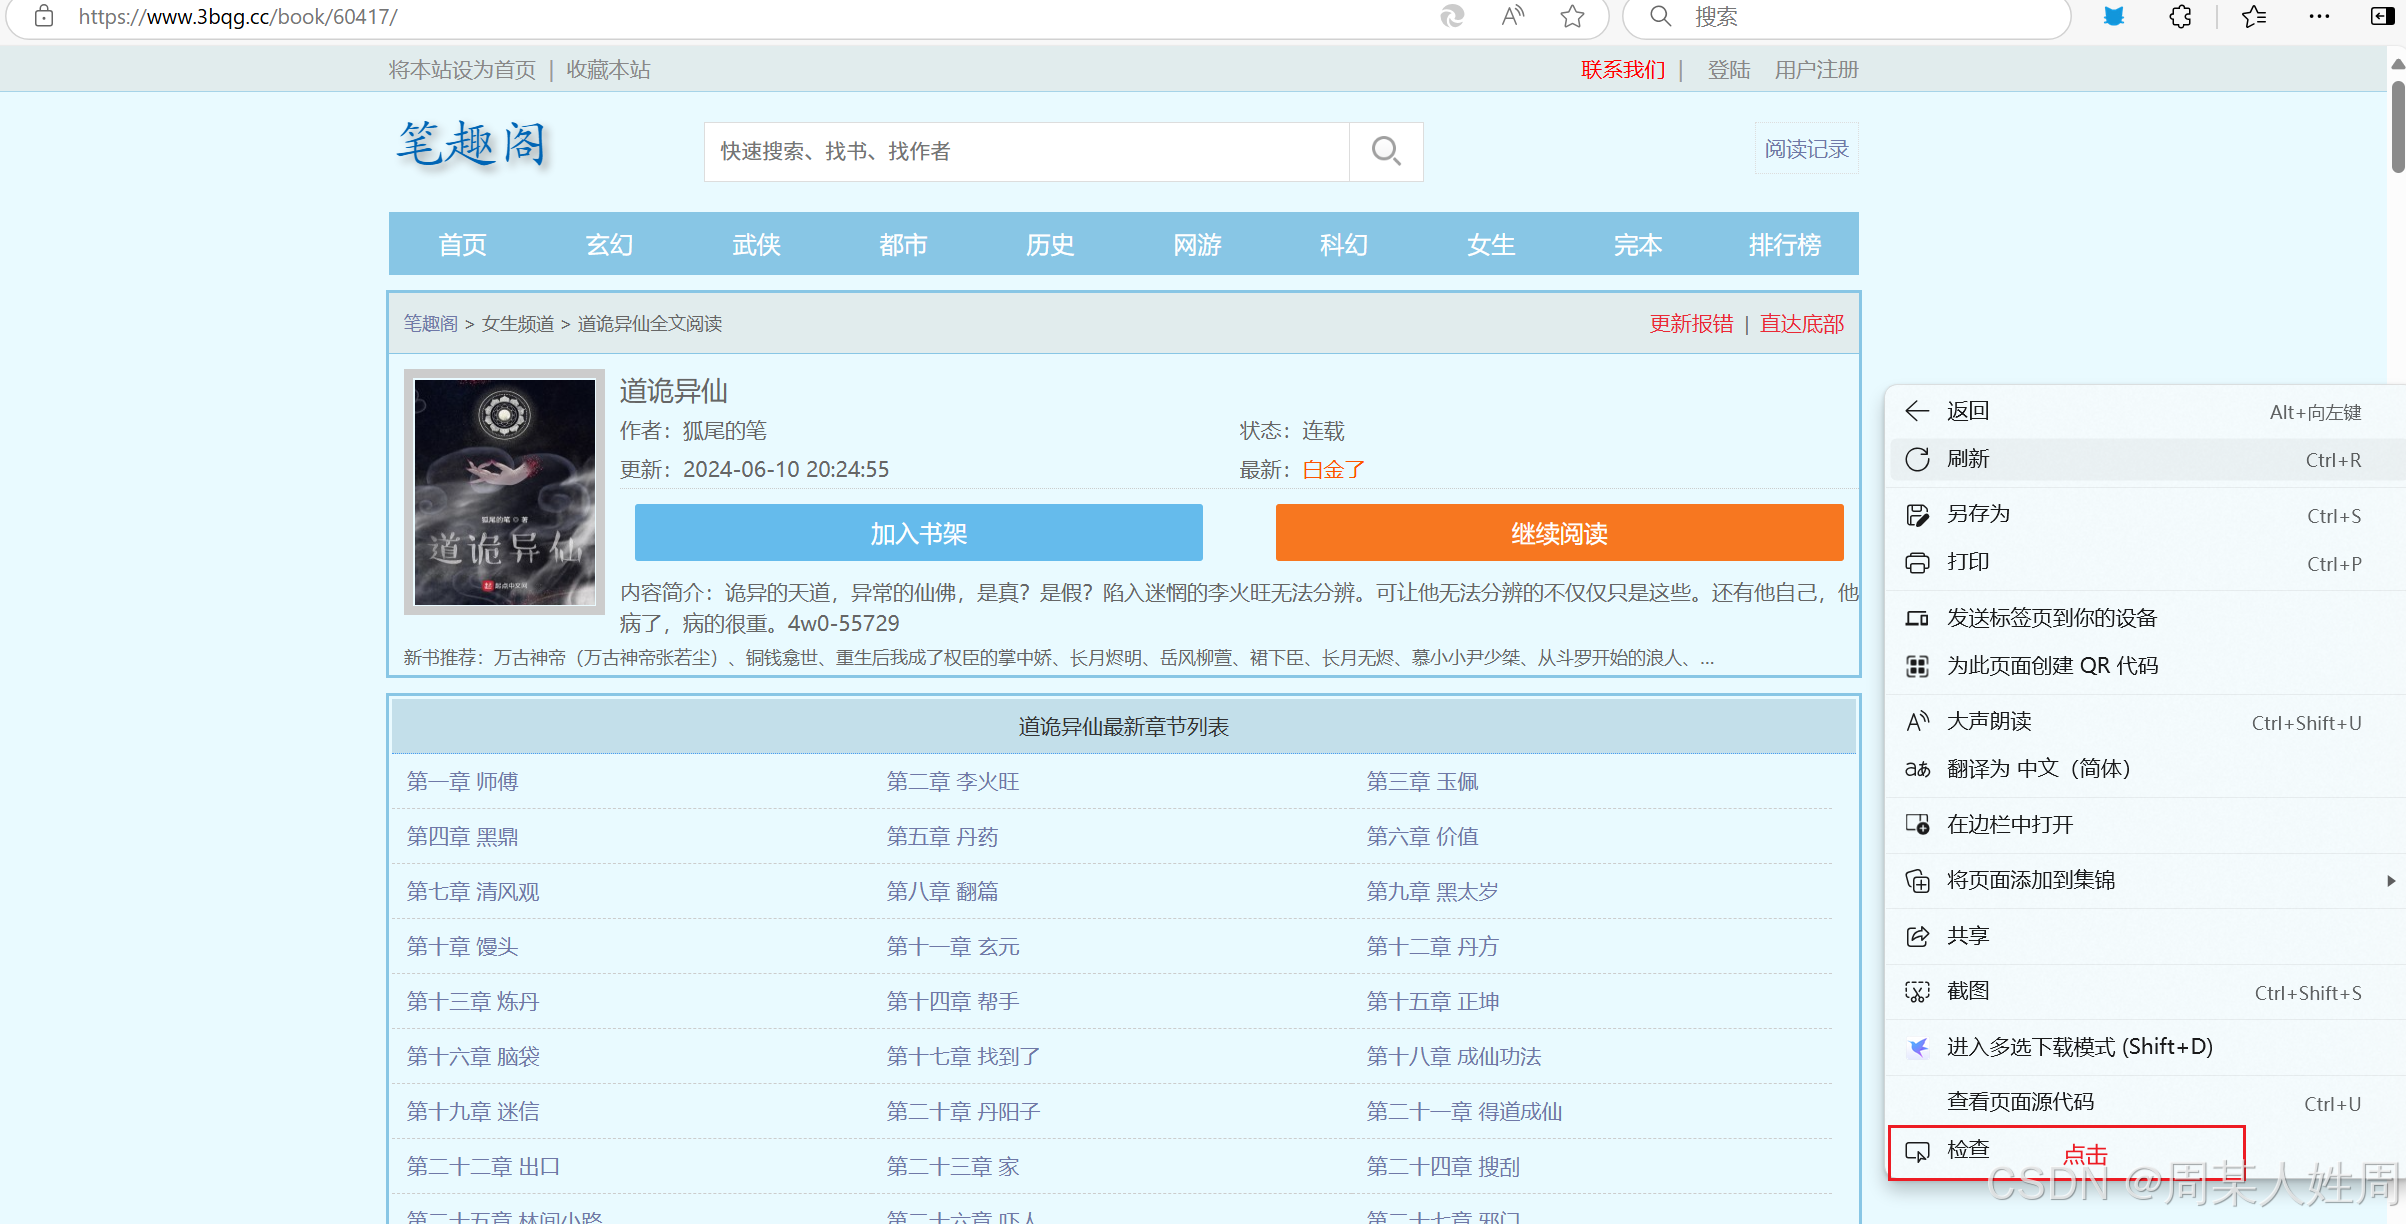Open the 玄幻 navigation tab
The width and height of the screenshot is (2406, 1224).
(609, 244)
